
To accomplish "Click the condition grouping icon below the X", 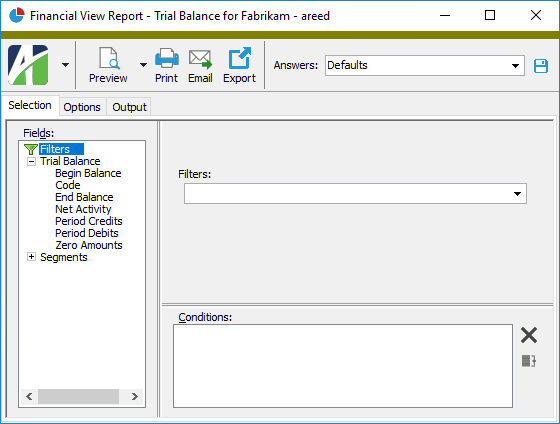I will [529, 361].
